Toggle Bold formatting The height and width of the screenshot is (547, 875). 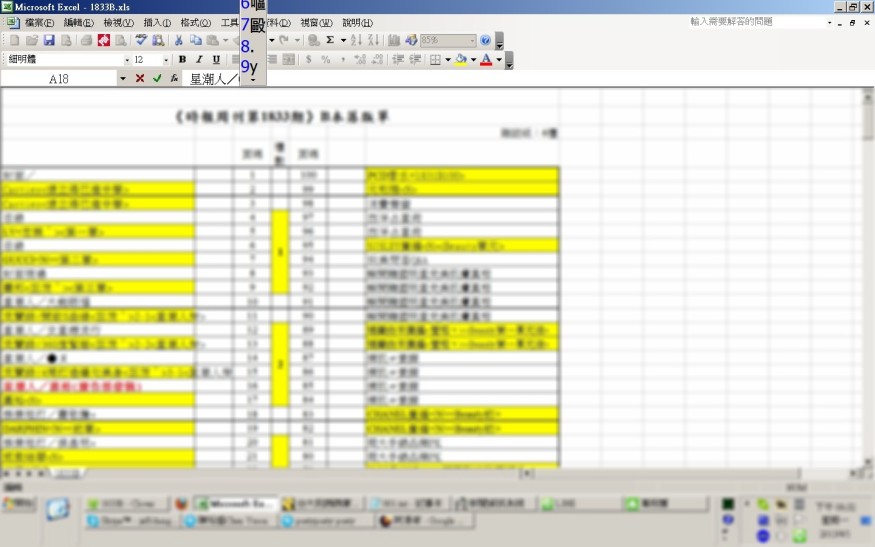[x=183, y=60]
